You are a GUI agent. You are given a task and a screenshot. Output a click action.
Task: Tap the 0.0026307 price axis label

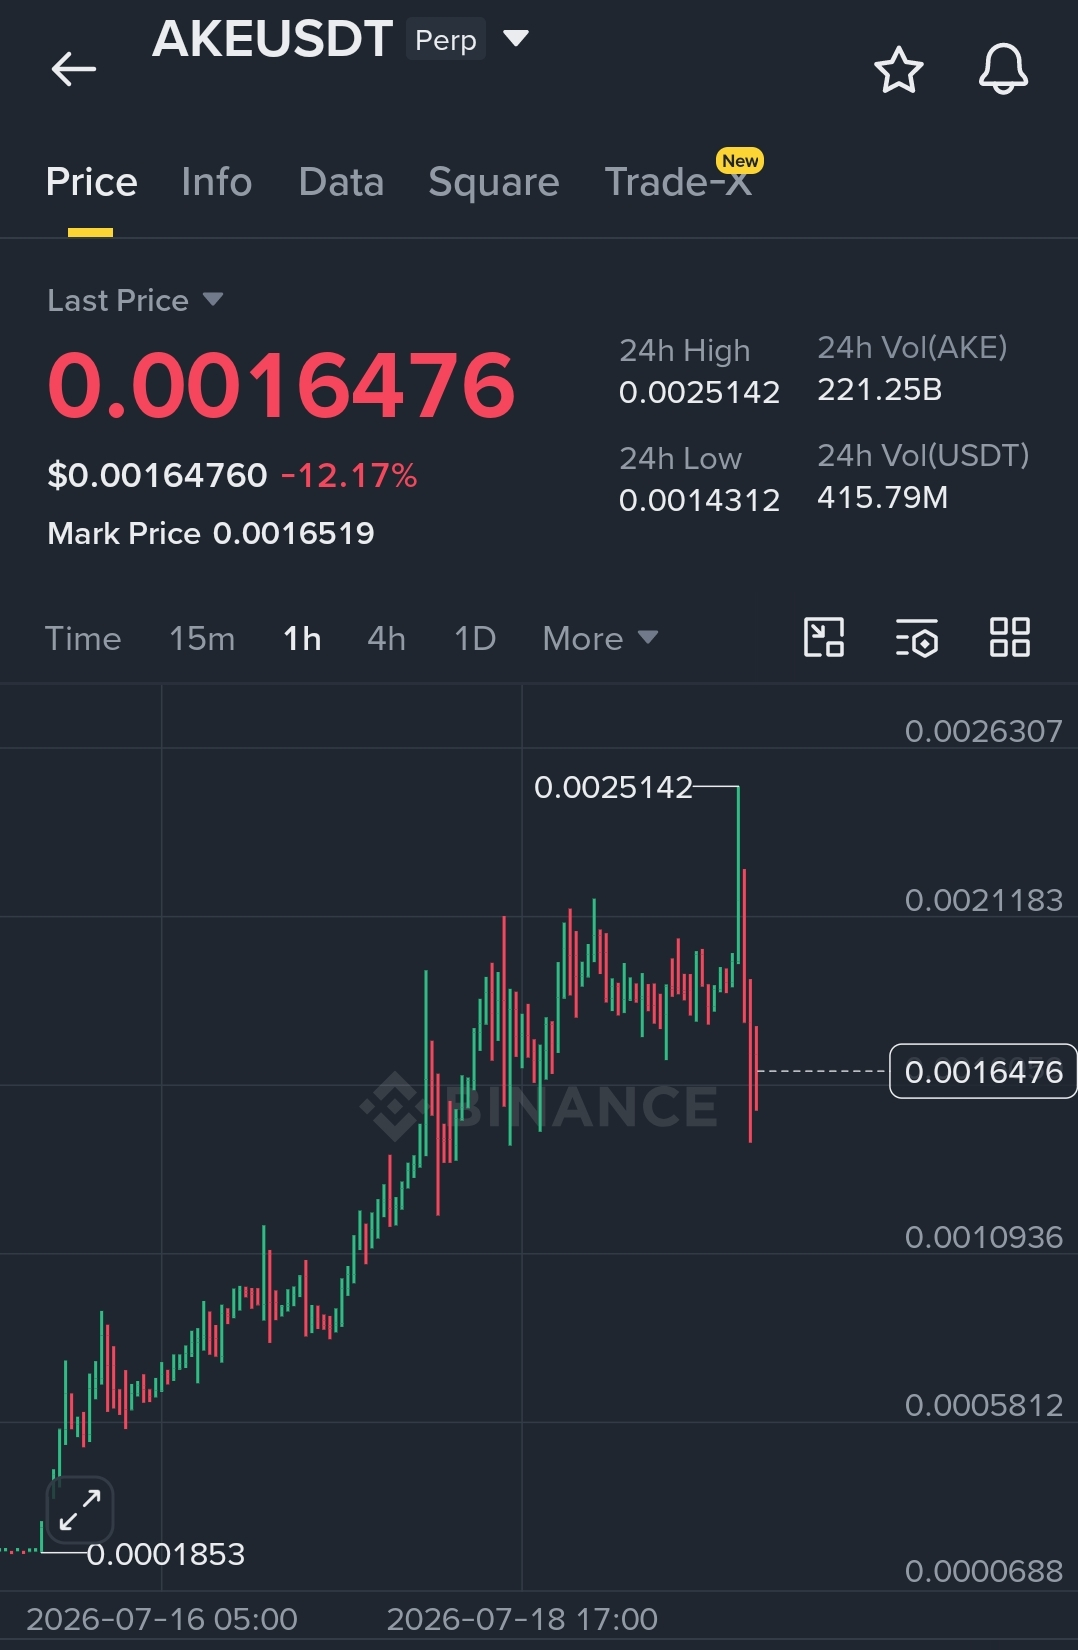click(983, 731)
